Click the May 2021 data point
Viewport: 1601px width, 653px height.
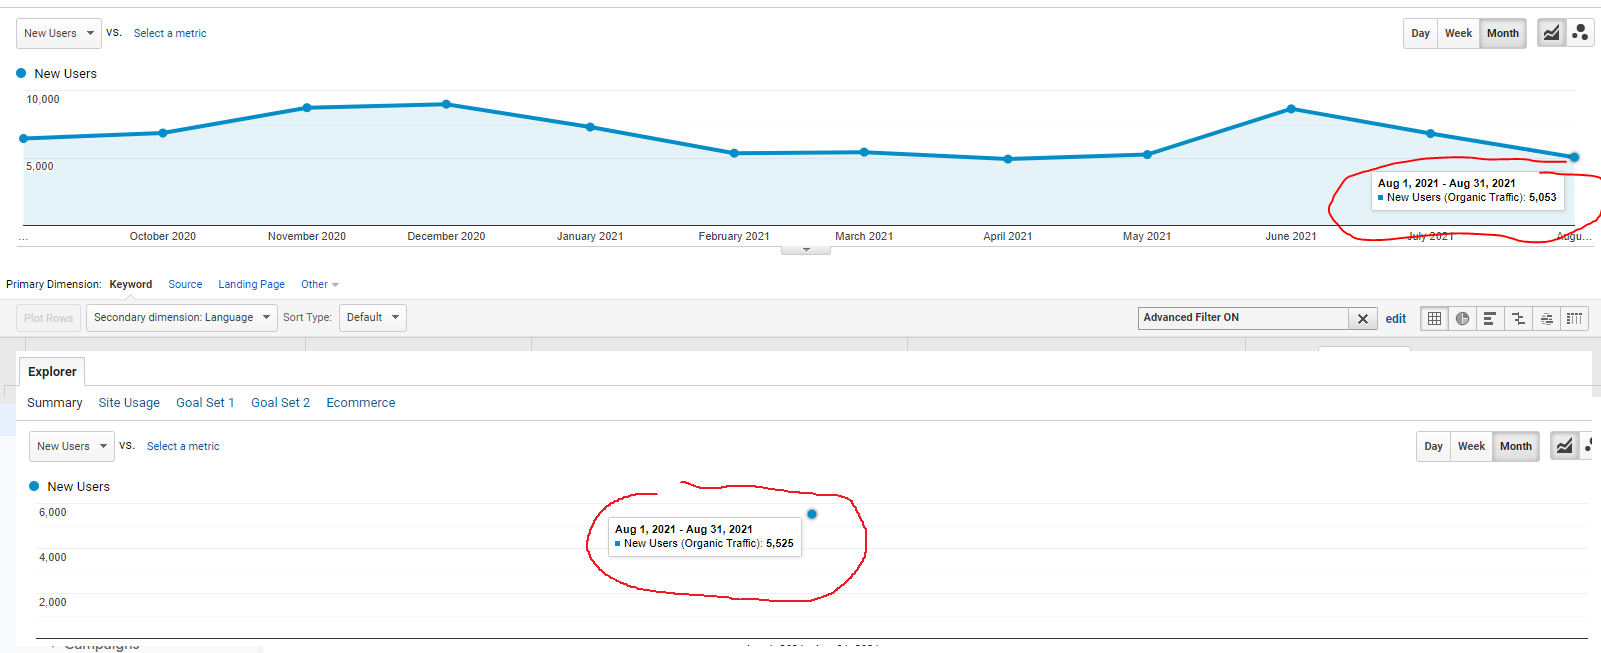click(1147, 154)
